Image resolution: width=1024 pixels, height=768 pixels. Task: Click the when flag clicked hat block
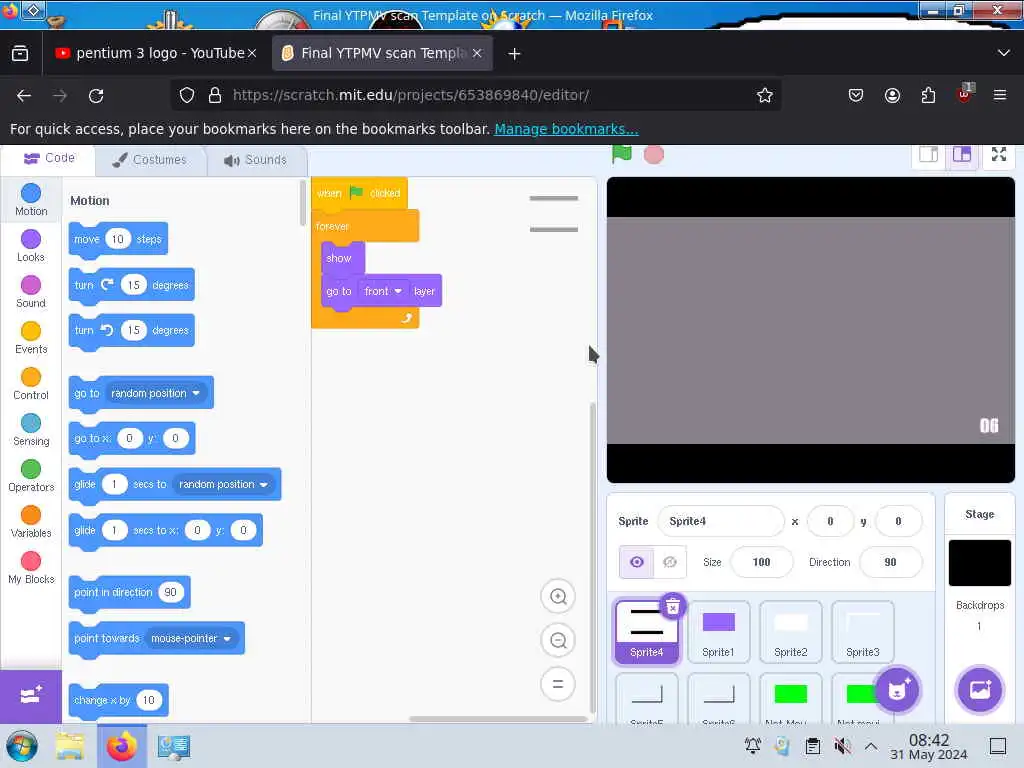[359, 193]
